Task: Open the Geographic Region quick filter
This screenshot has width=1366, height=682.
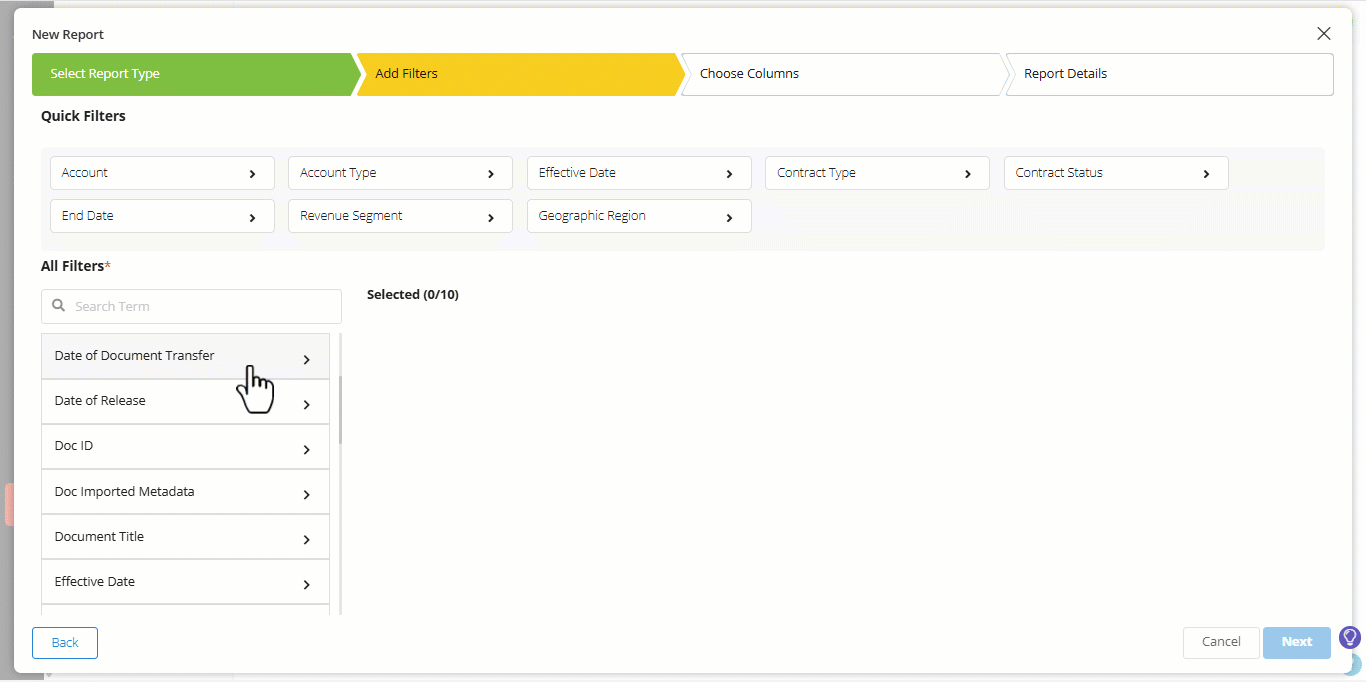Action: point(639,216)
